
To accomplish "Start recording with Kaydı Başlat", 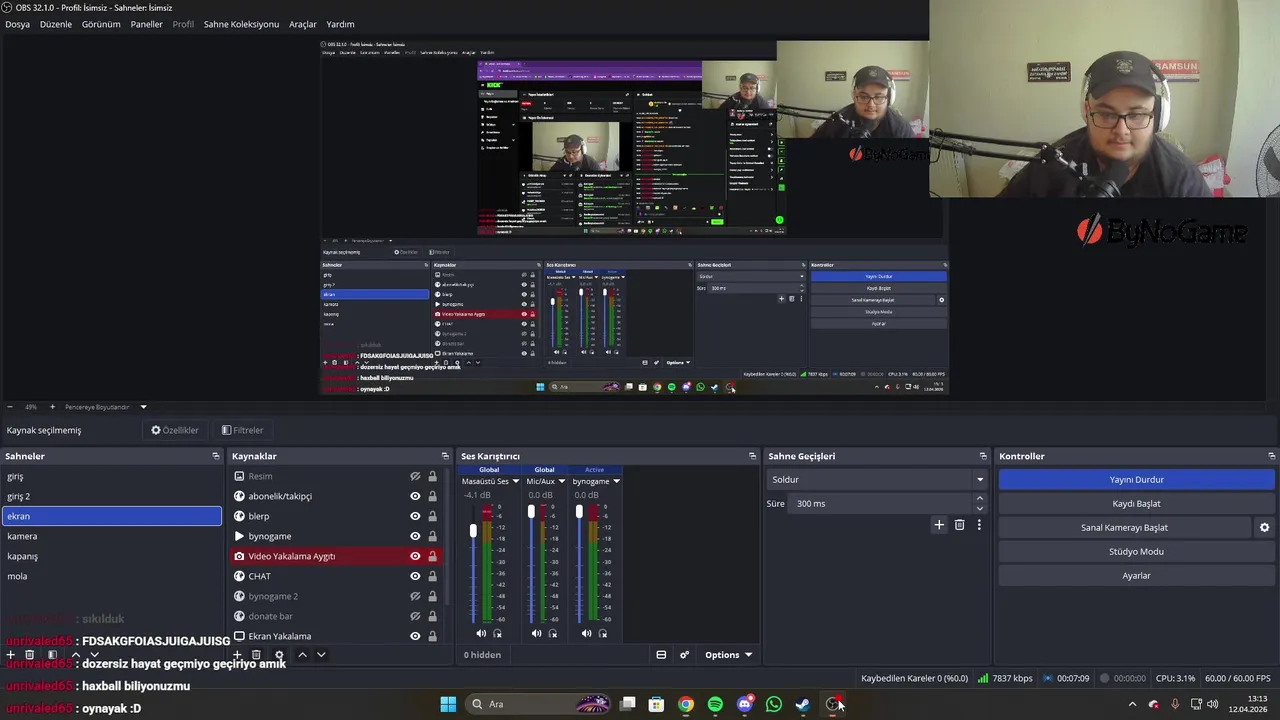I will click(1136, 503).
